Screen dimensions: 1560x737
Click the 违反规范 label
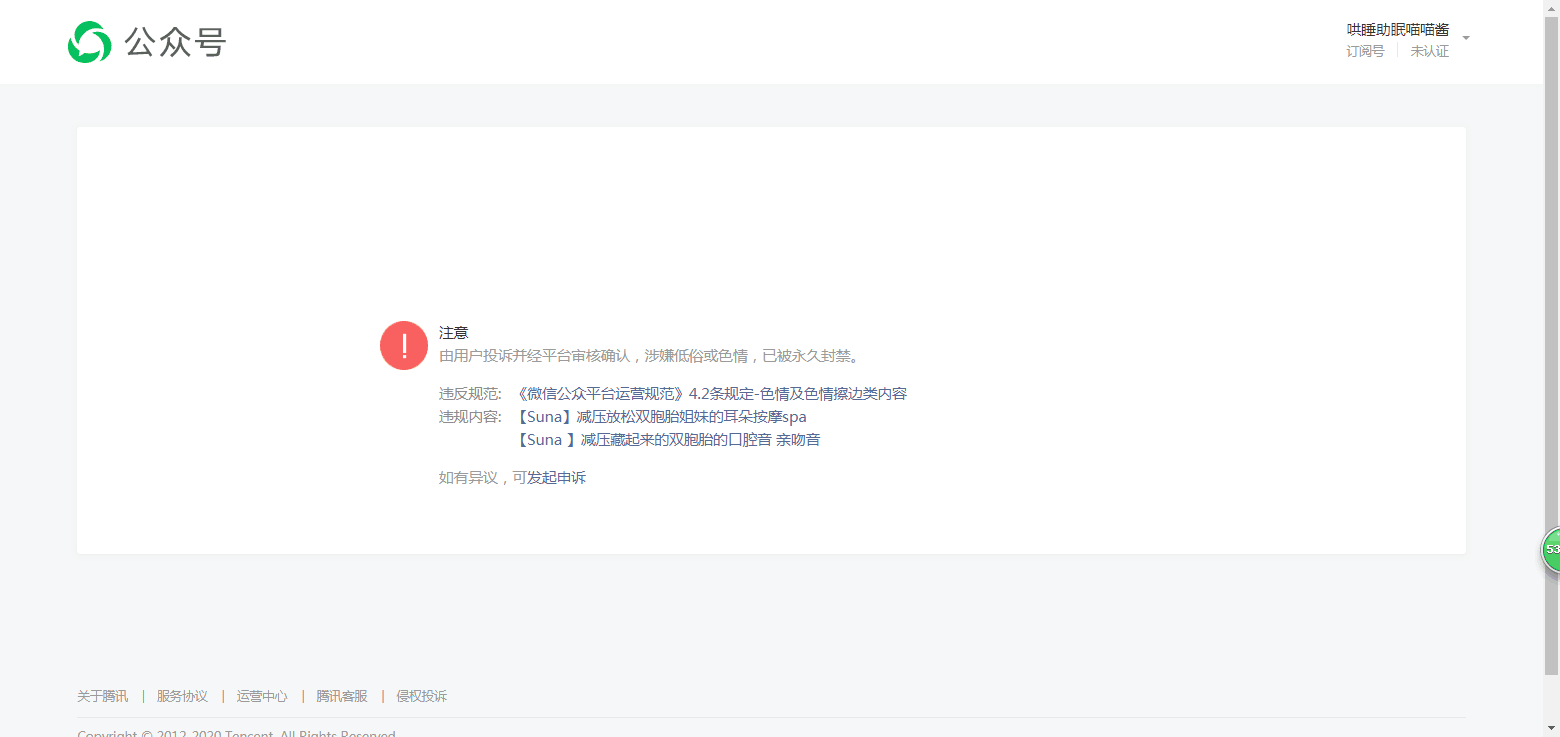click(x=470, y=394)
